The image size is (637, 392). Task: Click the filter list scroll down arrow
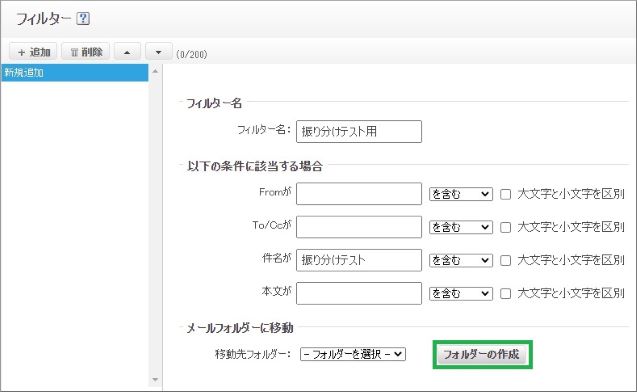[x=155, y=380]
